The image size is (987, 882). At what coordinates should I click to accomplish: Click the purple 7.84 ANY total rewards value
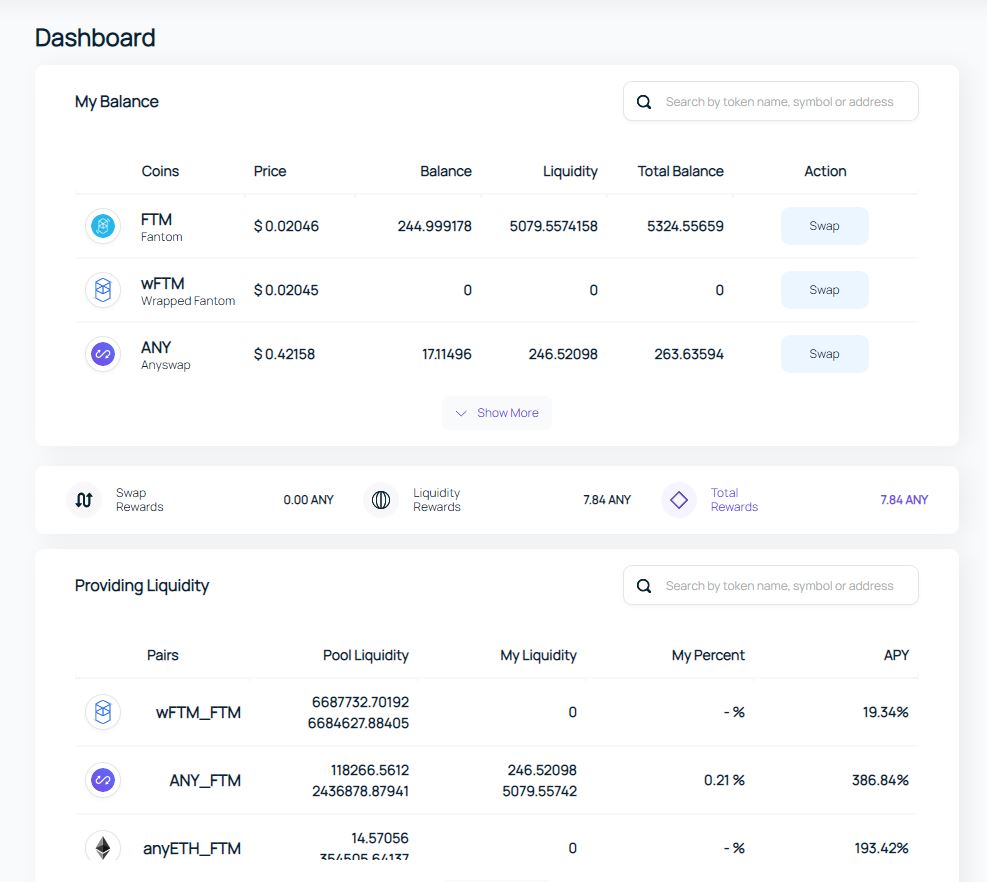tap(904, 500)
